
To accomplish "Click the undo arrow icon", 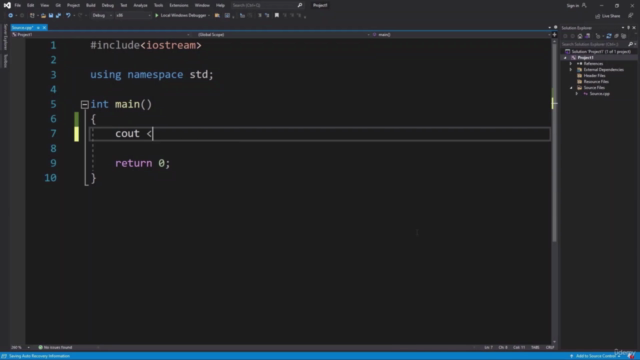I will (68, 16).
